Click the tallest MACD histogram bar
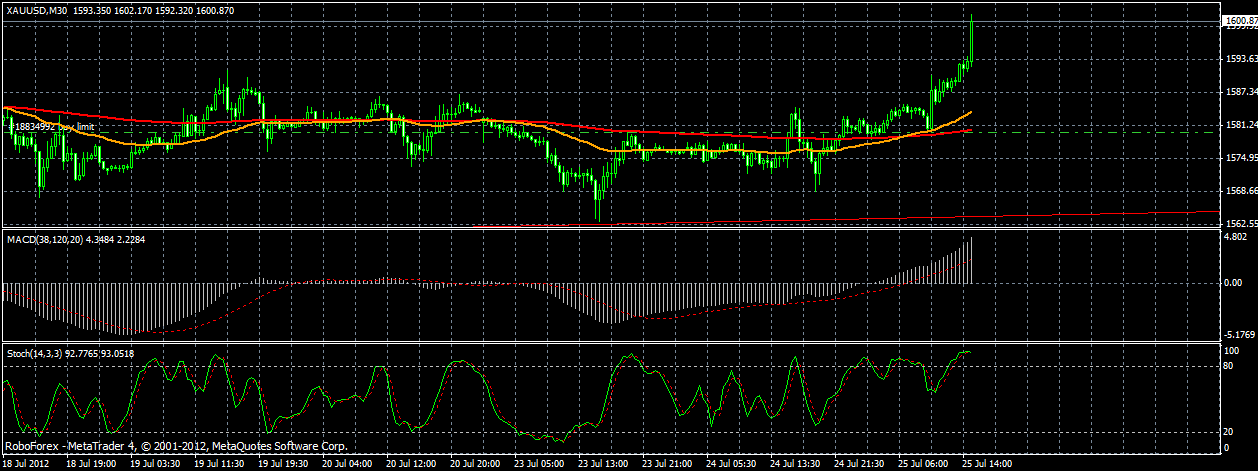Screen dimensions: 1258x471 pyautogui.click(x=972, y=259)
